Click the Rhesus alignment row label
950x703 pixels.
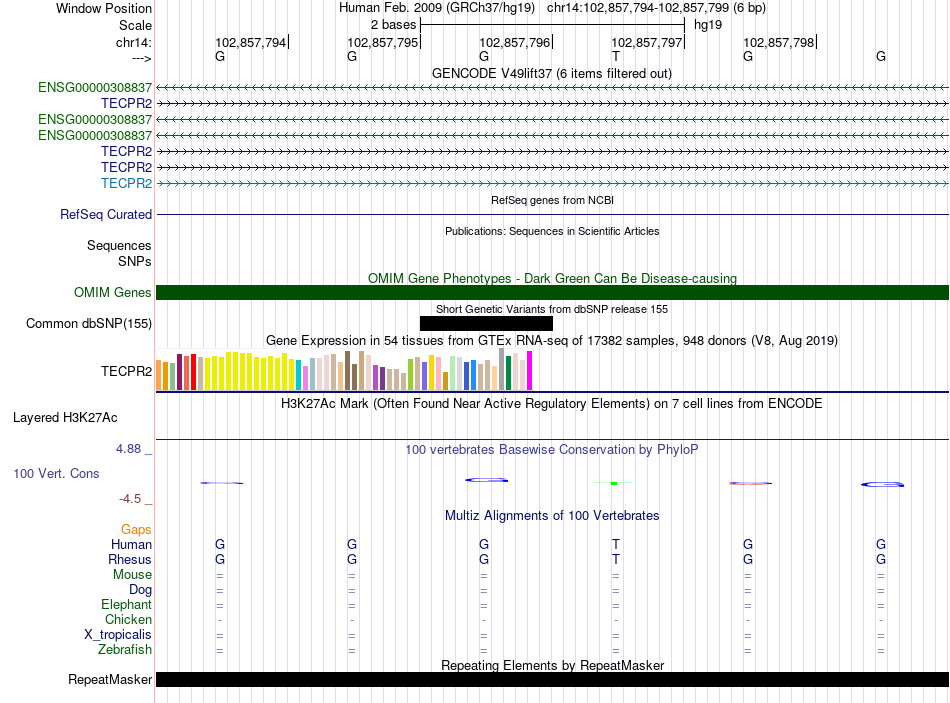click(130, 559)
